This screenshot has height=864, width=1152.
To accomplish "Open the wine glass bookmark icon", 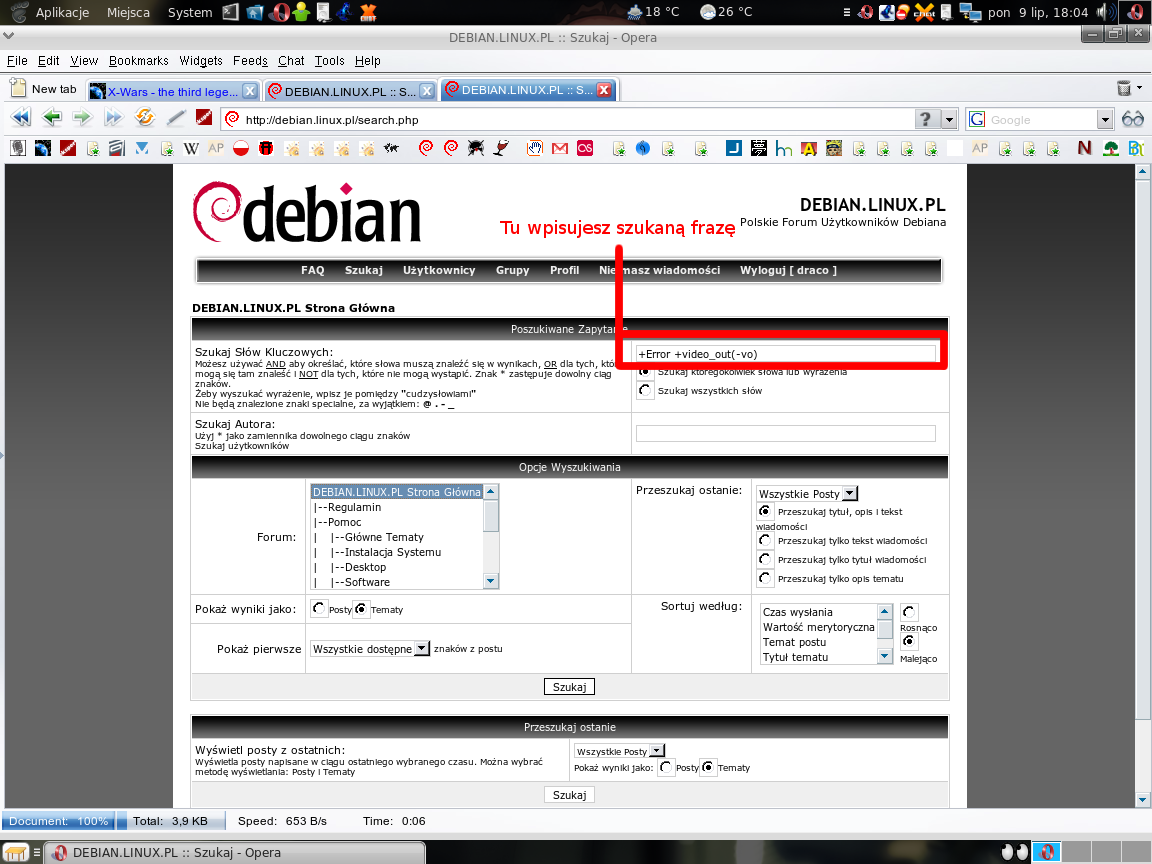I will point(502,148).
